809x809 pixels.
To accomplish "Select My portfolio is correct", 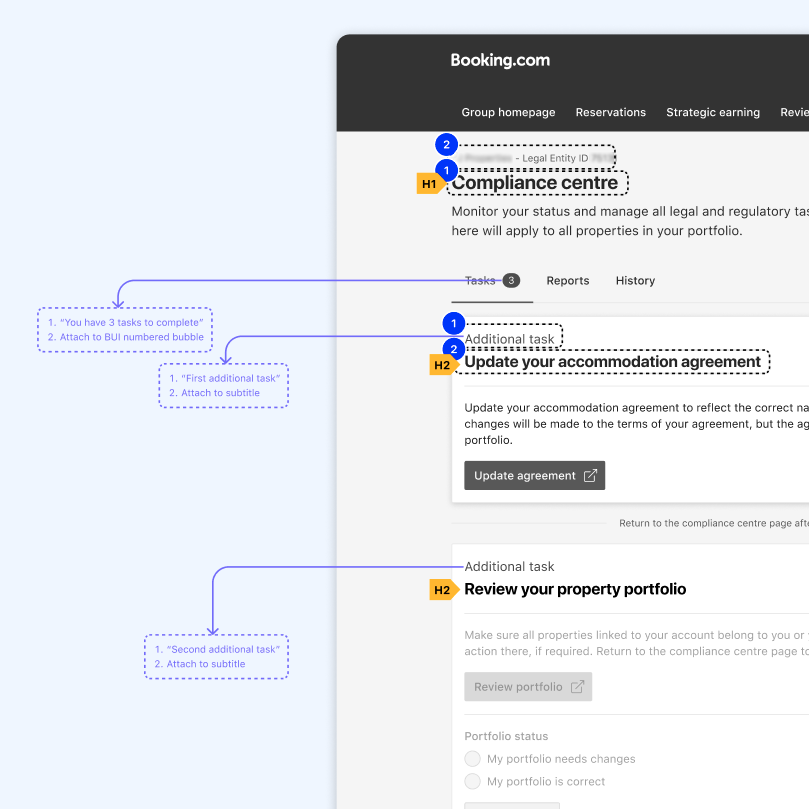I will pos(472,781).
